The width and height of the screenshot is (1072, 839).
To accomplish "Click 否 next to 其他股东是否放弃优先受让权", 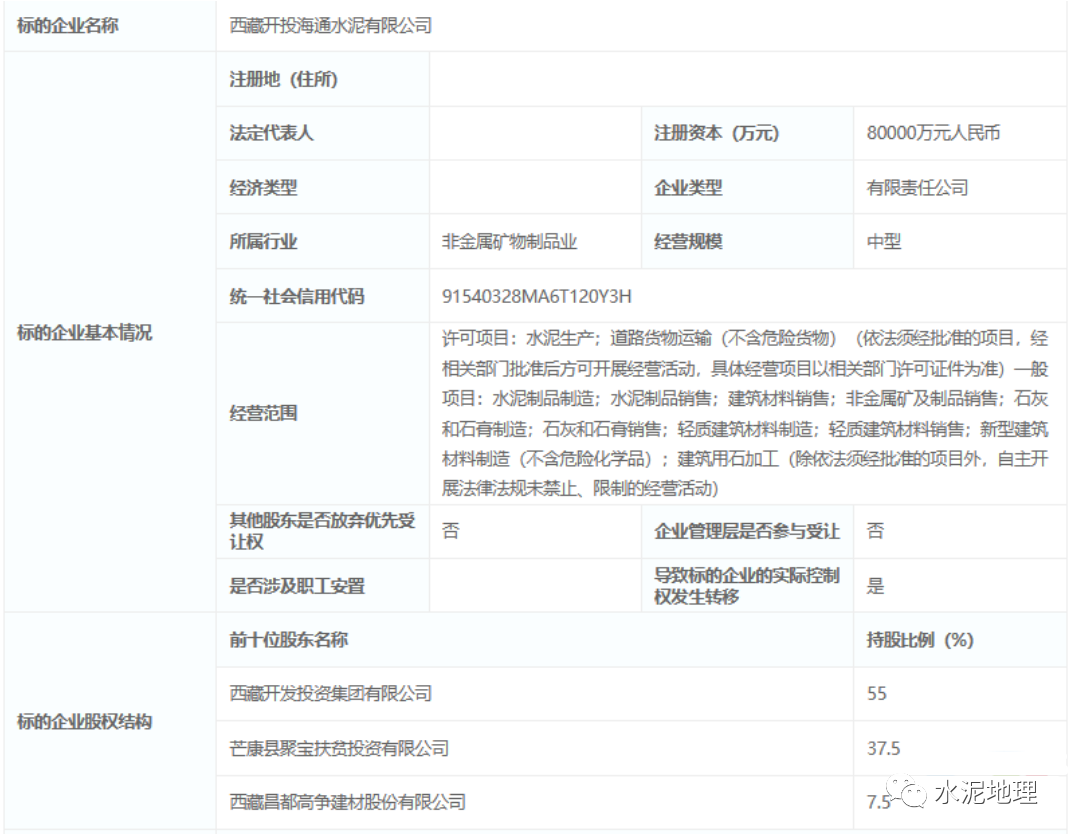I will [451, 531].
